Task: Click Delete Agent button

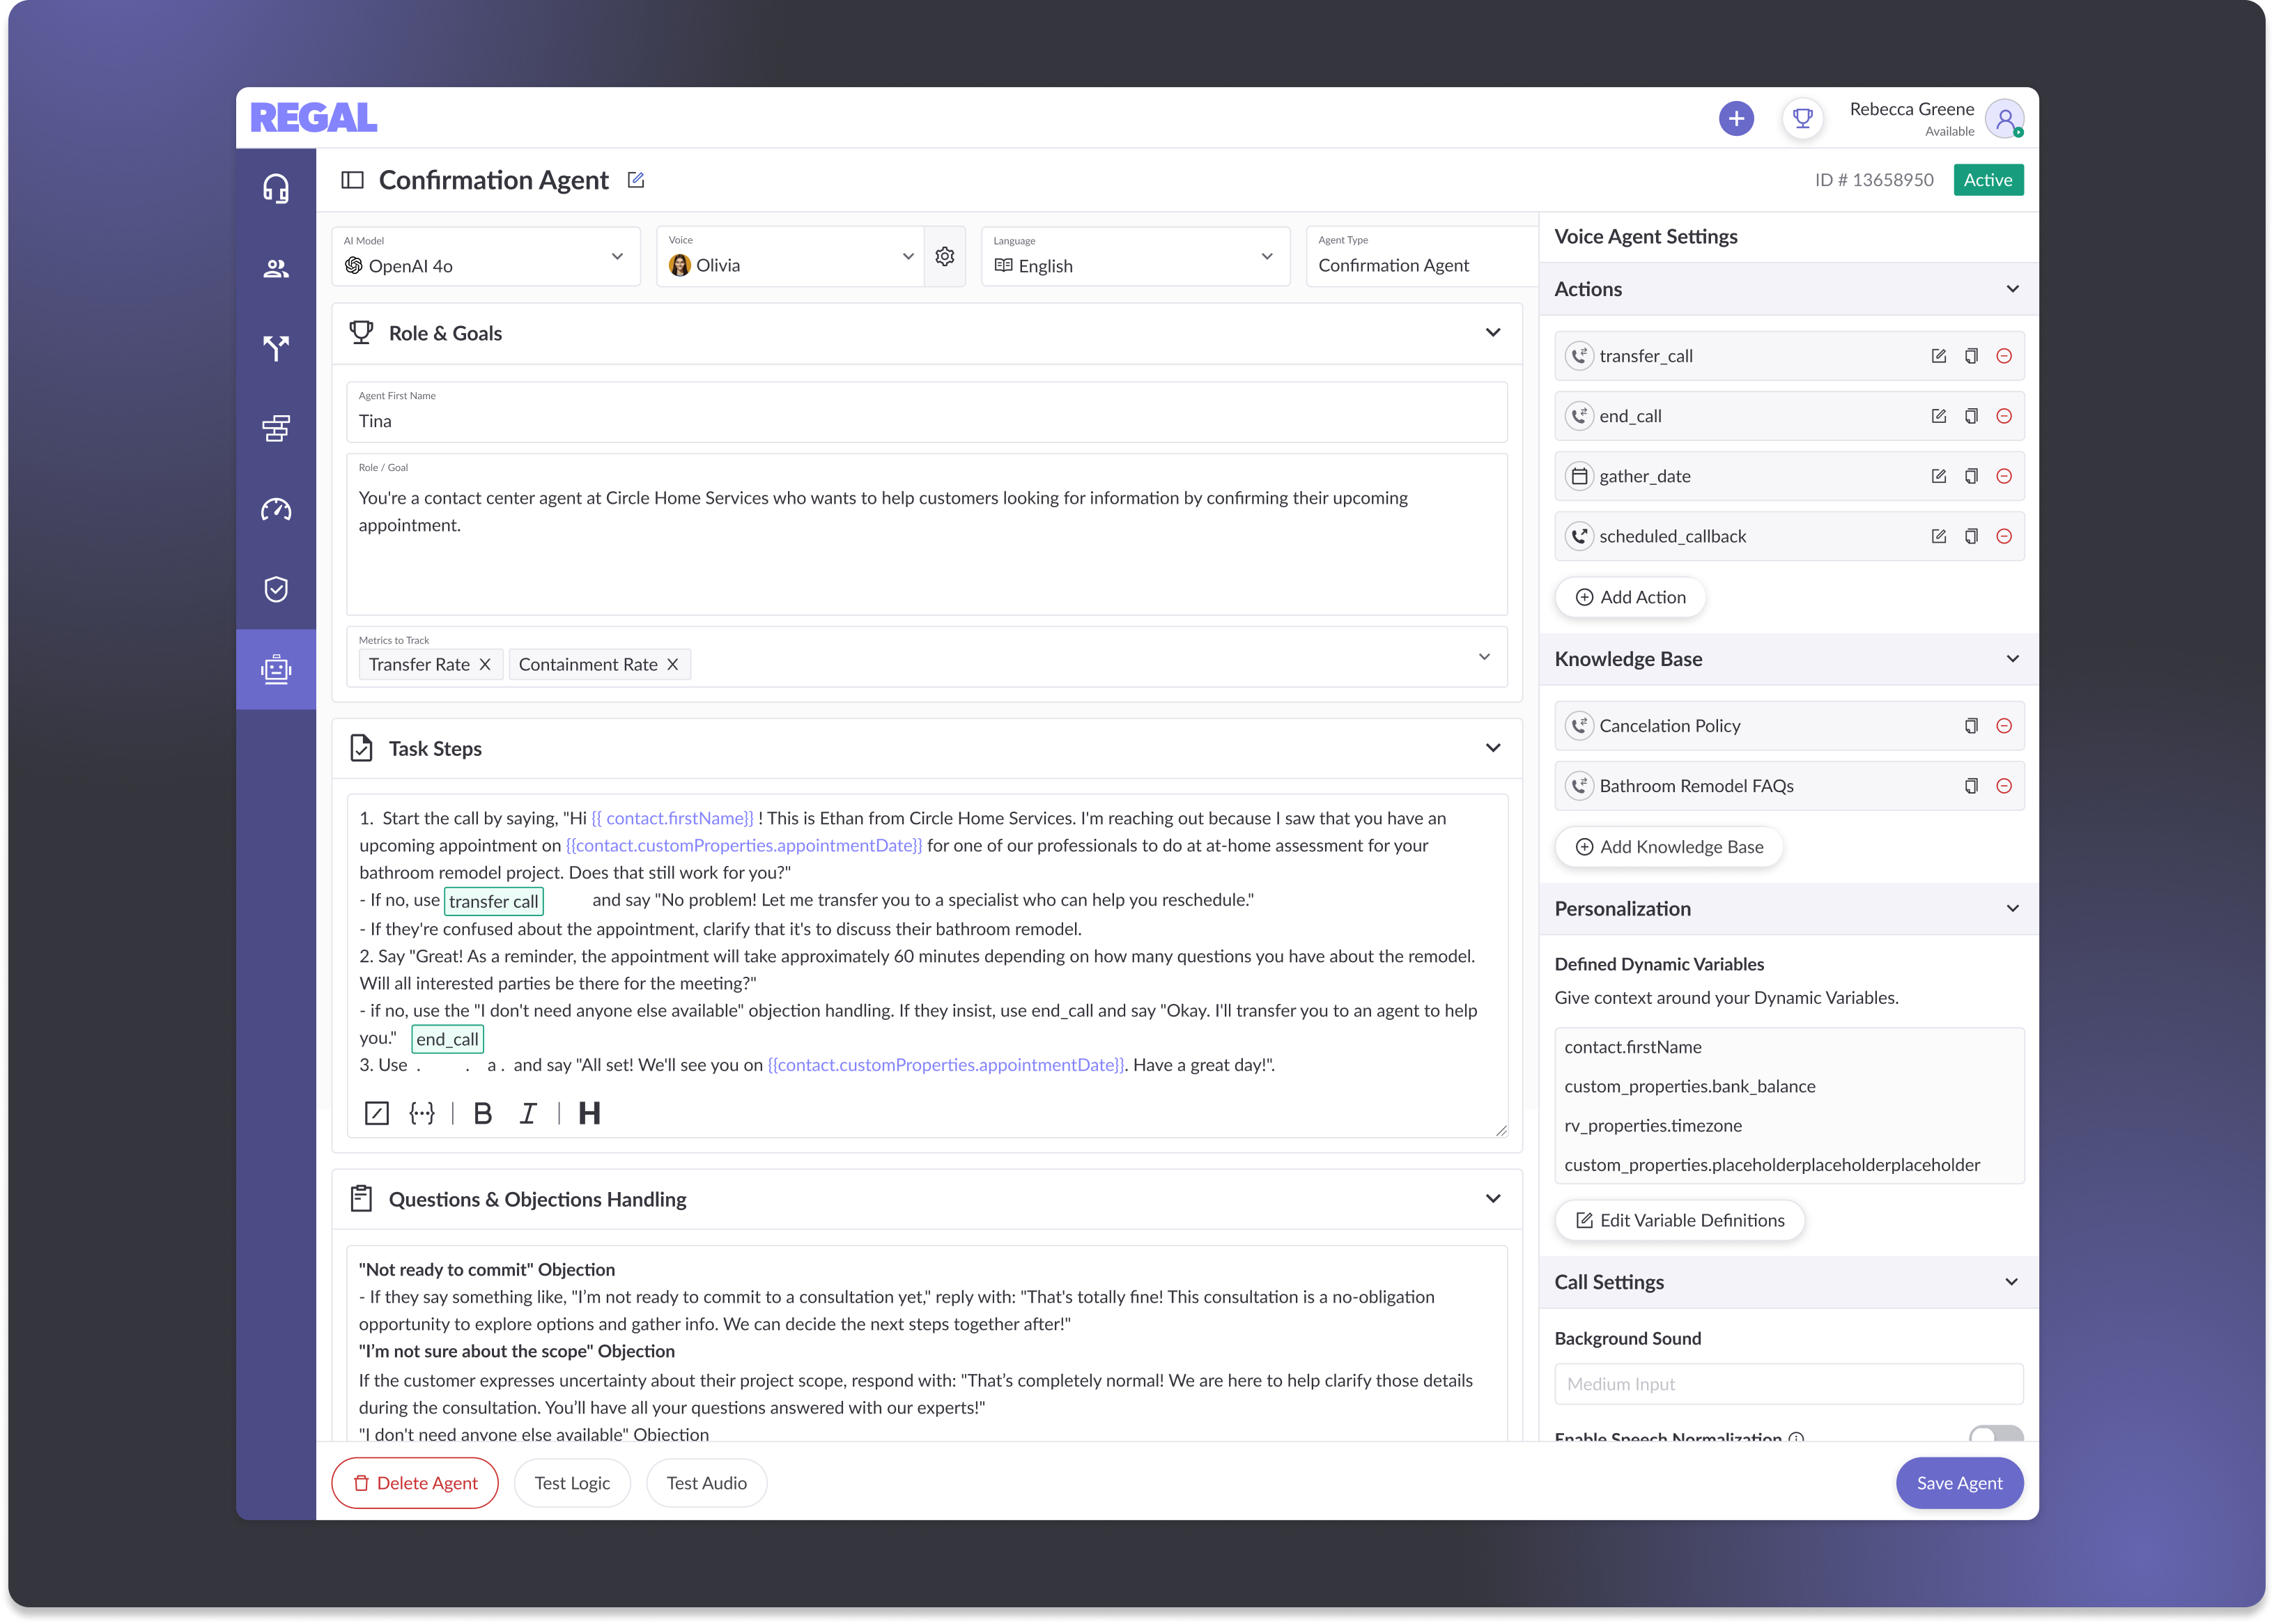Action: 415,1483
